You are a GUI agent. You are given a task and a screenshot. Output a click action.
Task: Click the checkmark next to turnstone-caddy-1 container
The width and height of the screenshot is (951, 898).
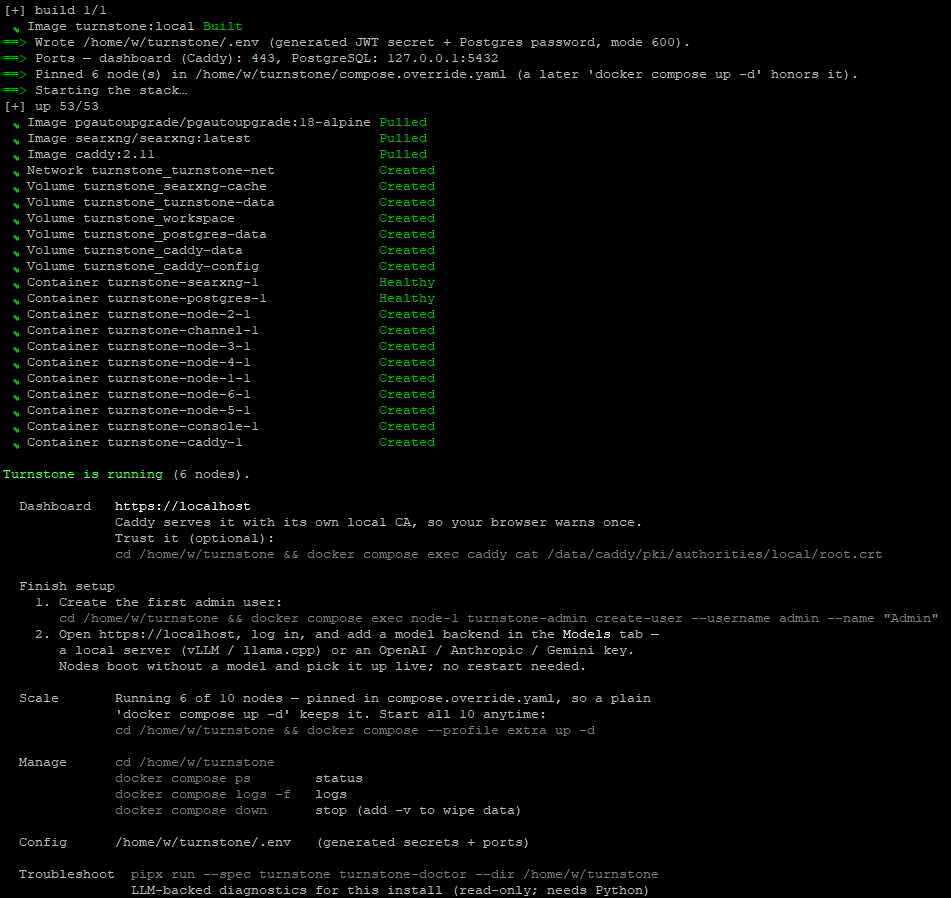point(17,445)
